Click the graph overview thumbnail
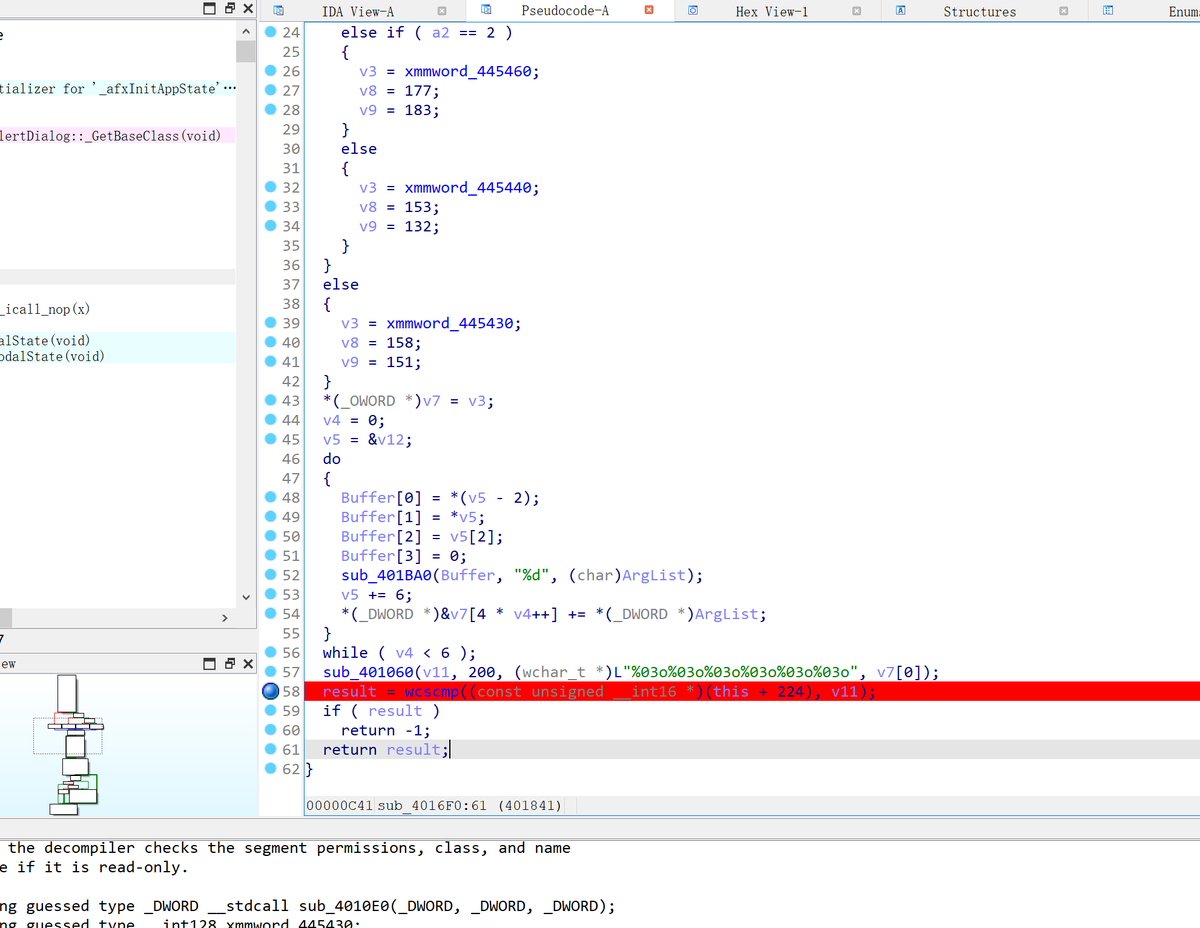The image size is (1200, 928). pos(75,745)
